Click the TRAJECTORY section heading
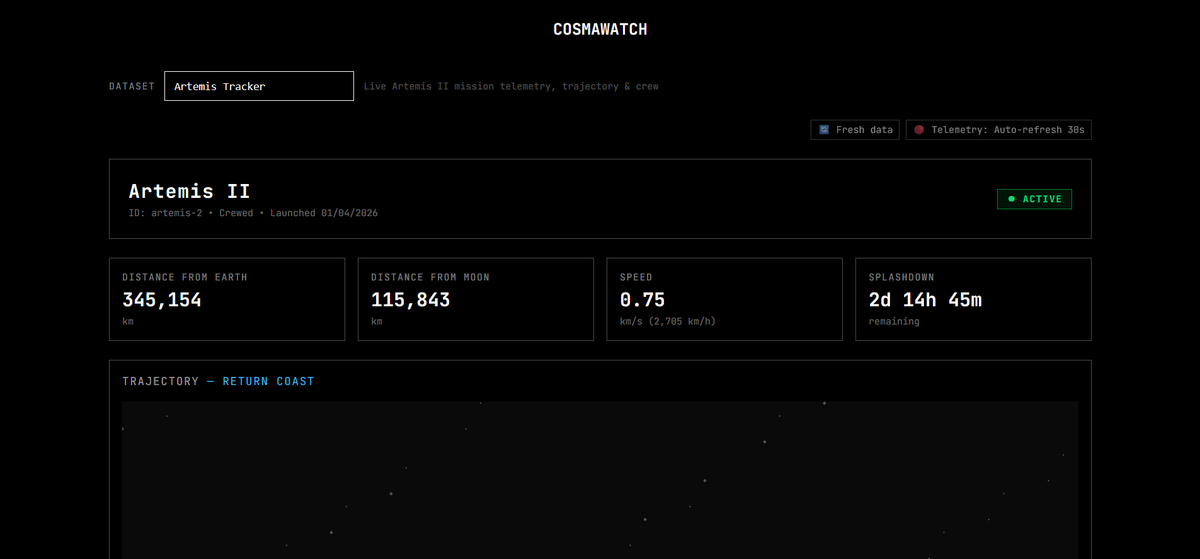Image resolution: width=1200 pixels, height=559 pixels. pos(160,381)
